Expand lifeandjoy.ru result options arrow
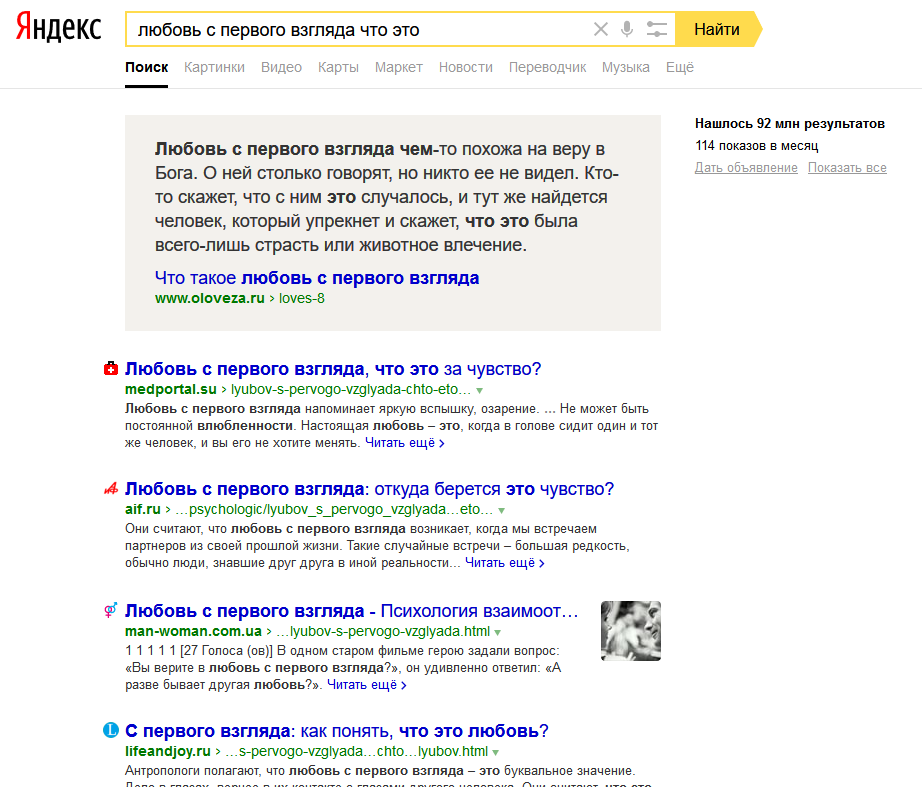This screenshot has width=922, height=787. pyautogui.click(x=496, y=752)
